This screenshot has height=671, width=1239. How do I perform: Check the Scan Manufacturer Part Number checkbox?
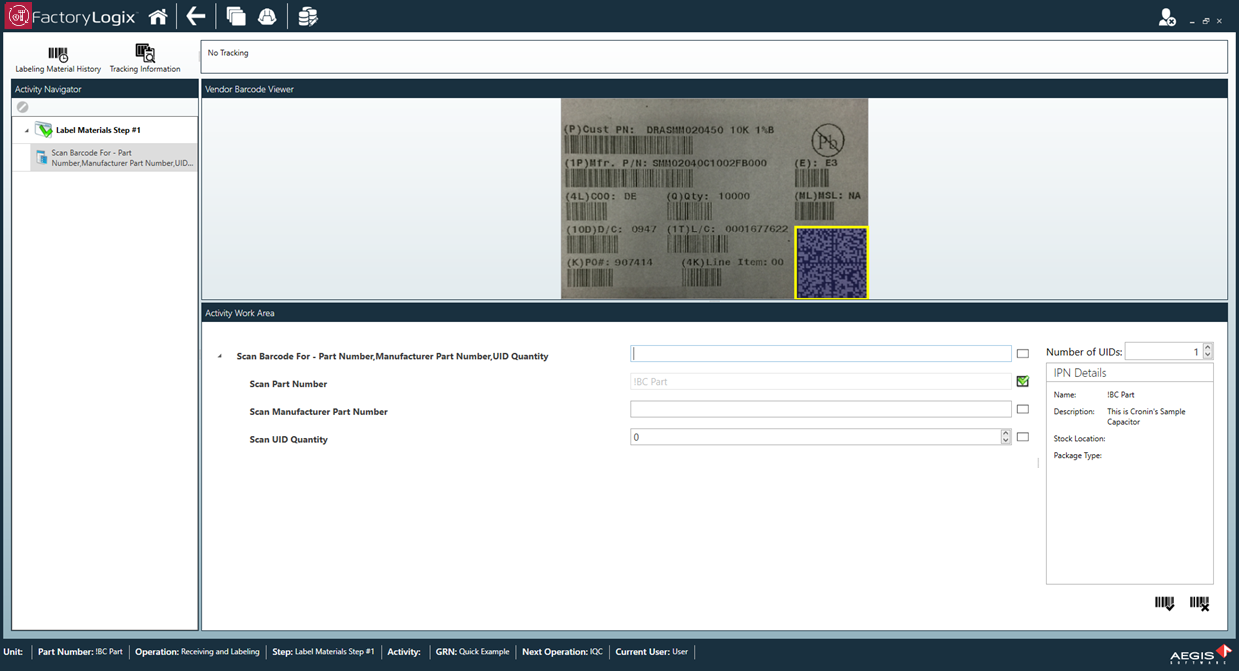[1022, 408]
